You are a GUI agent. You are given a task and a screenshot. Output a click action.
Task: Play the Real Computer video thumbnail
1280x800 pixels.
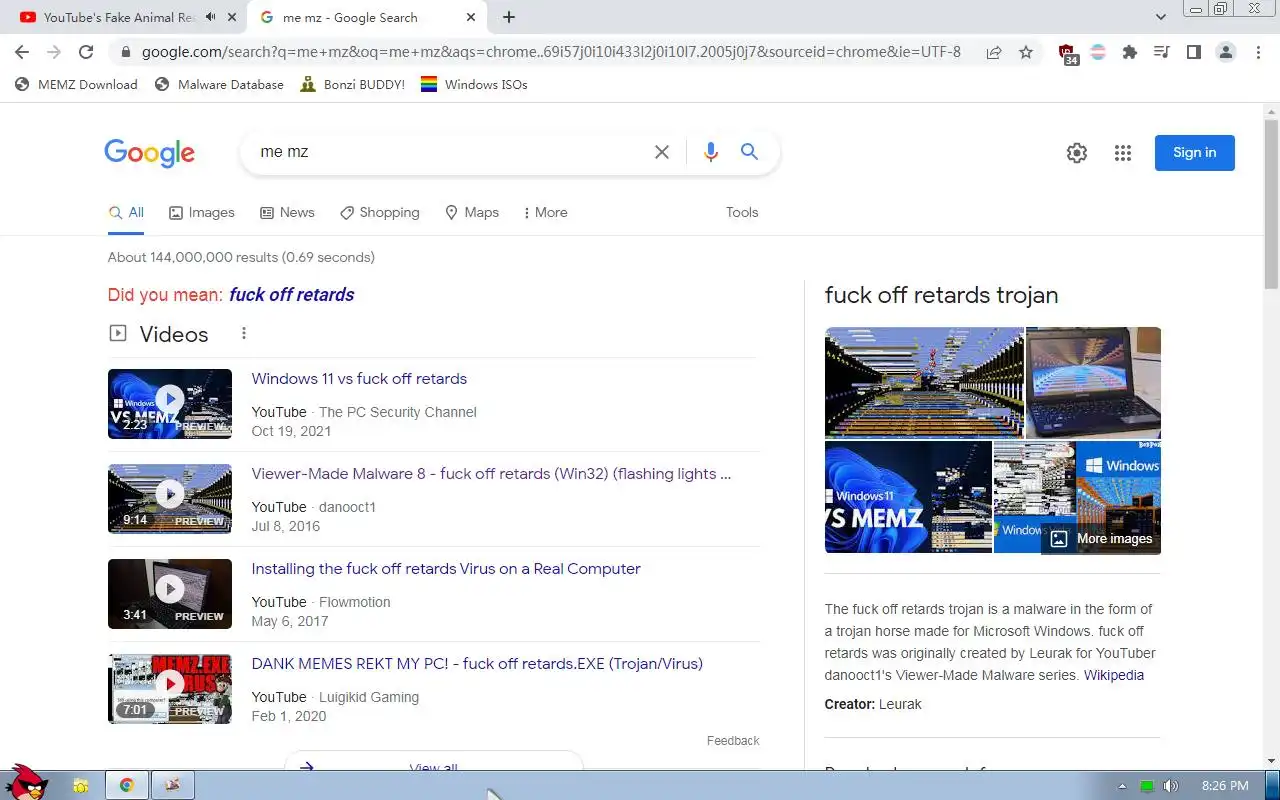point(170,594)
